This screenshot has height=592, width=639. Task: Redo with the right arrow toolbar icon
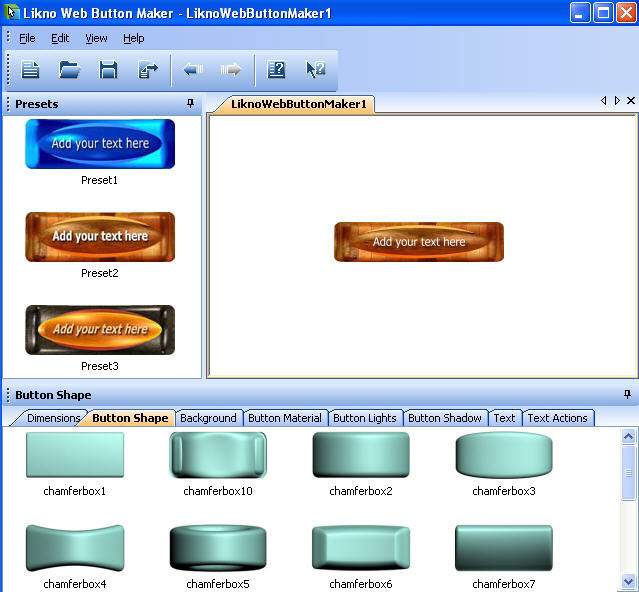[x=231, y=70]
